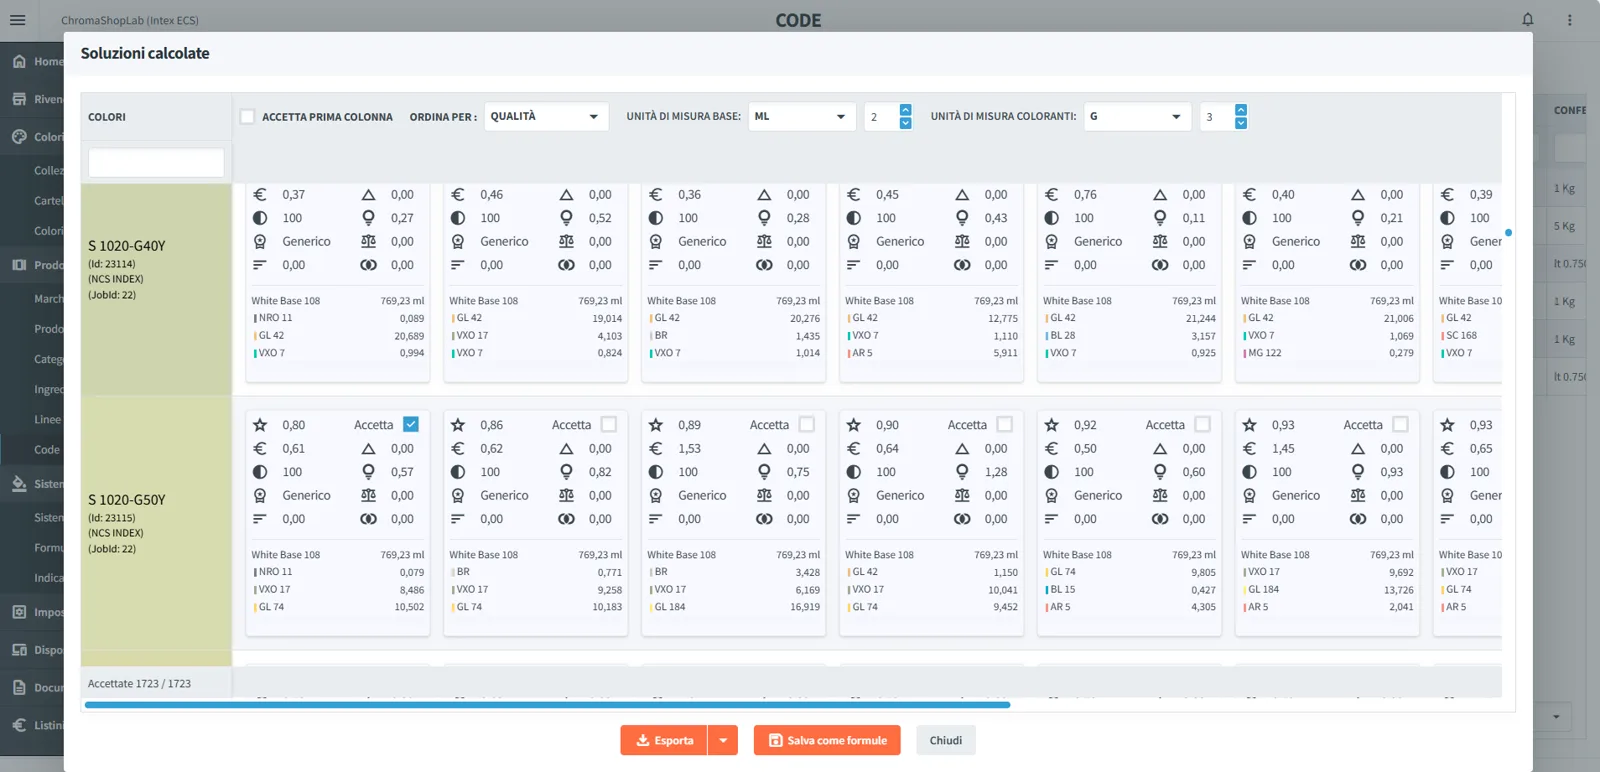Click the Salva come formule button
This screenshot has height=772, width=1600.
[x=827, y=740]
